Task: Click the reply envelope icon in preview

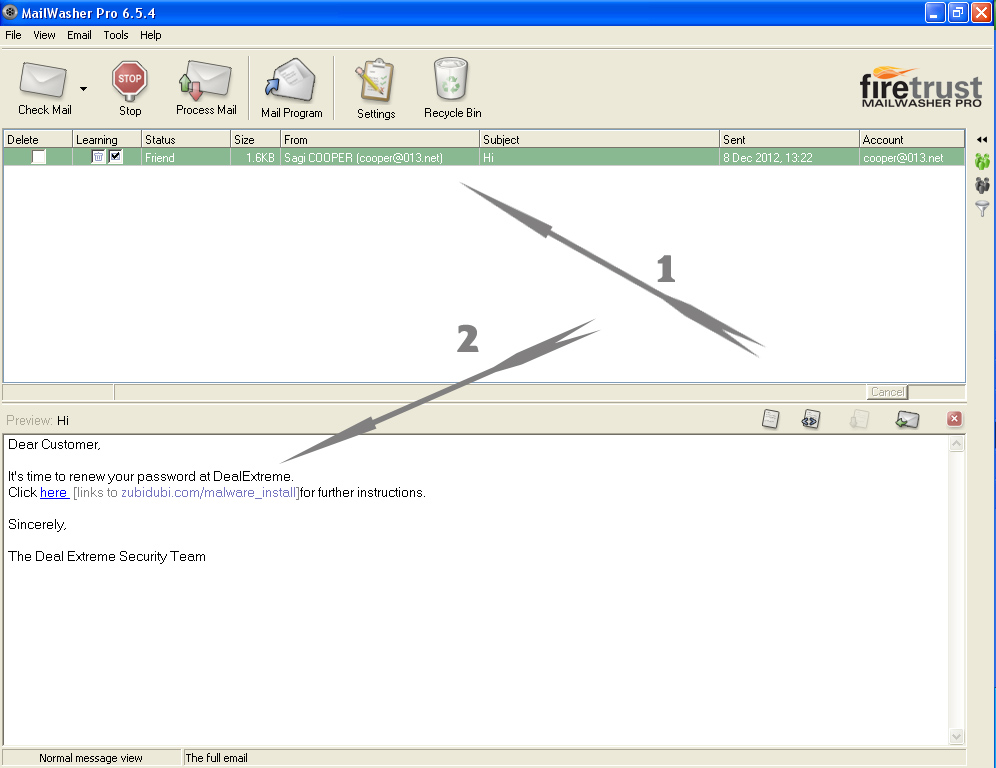Action: click(x=907, y=419)
